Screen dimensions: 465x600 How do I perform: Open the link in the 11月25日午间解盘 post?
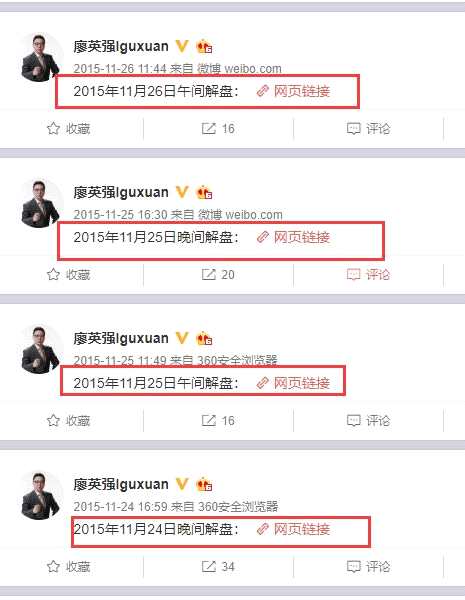point(293,383)
